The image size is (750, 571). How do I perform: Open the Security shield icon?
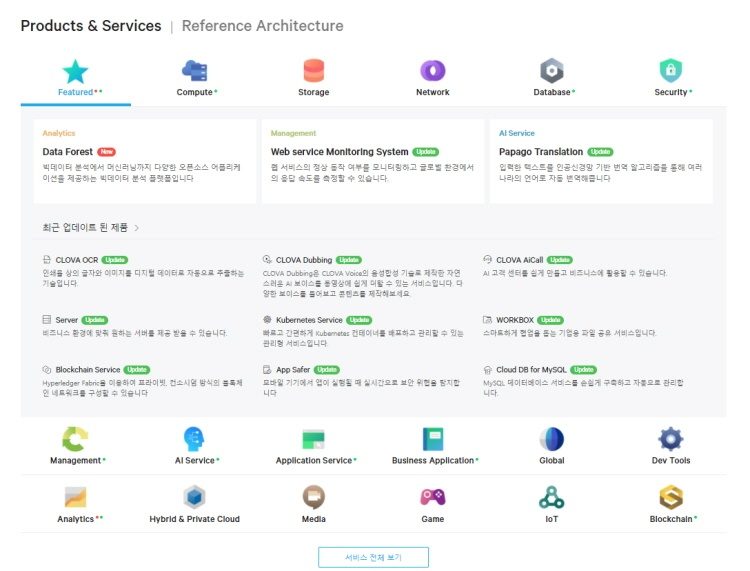coord(671,71)
